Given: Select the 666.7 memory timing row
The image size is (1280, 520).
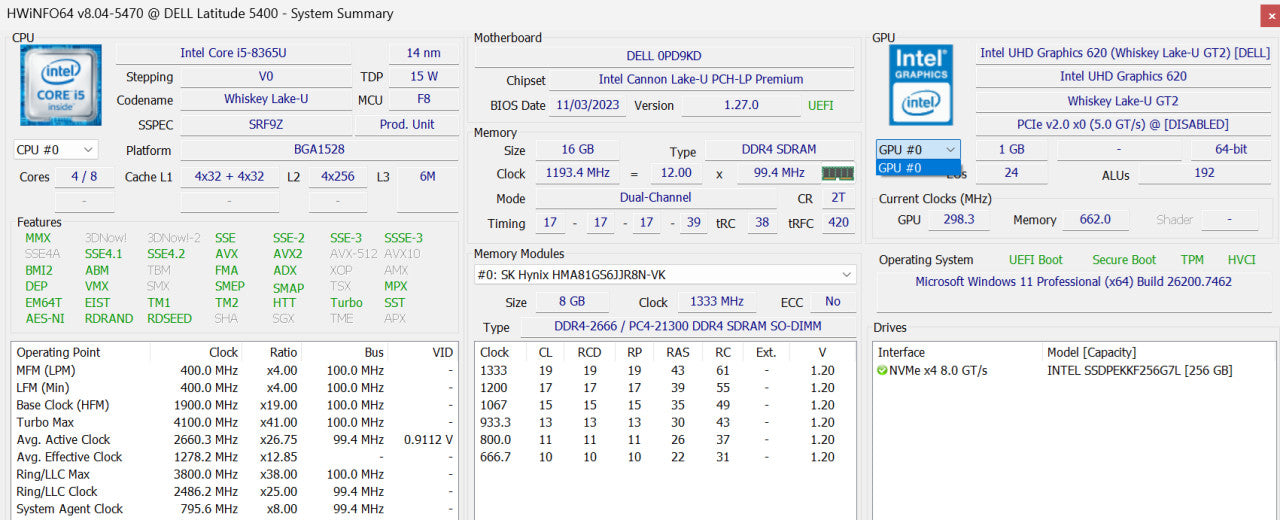Looking at the screenshot, I should tap(664, 457).
